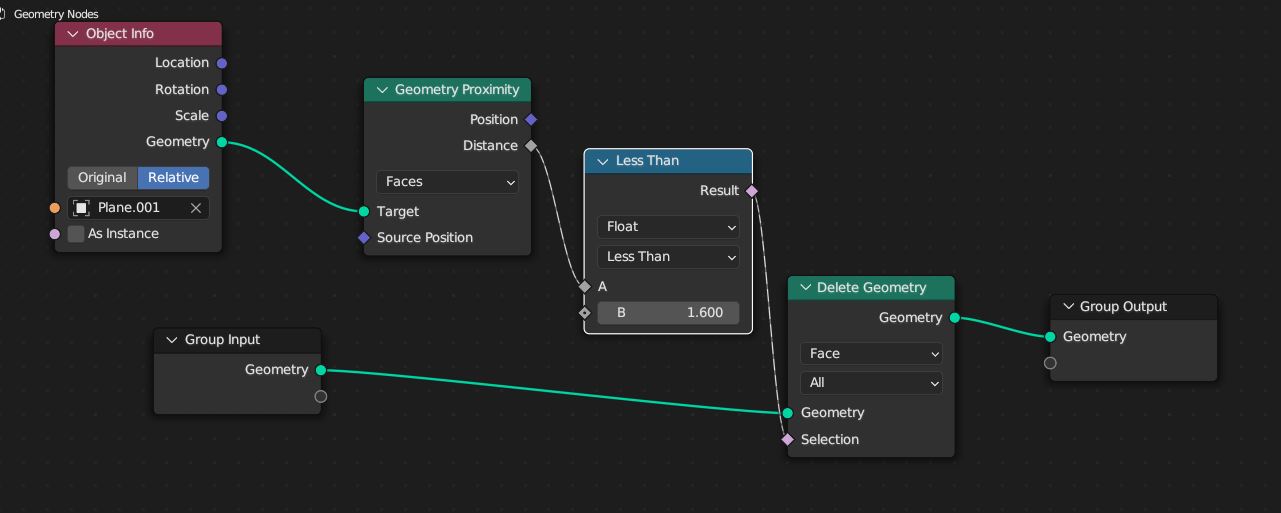Click the Selection input socket on Delete Geometry
The image size is (1281, 513).
(x=788, y=440)
